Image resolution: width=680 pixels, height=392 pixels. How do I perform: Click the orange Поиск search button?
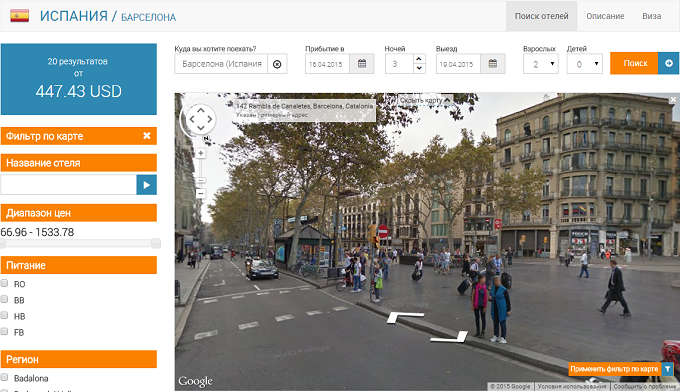(634, 63)
